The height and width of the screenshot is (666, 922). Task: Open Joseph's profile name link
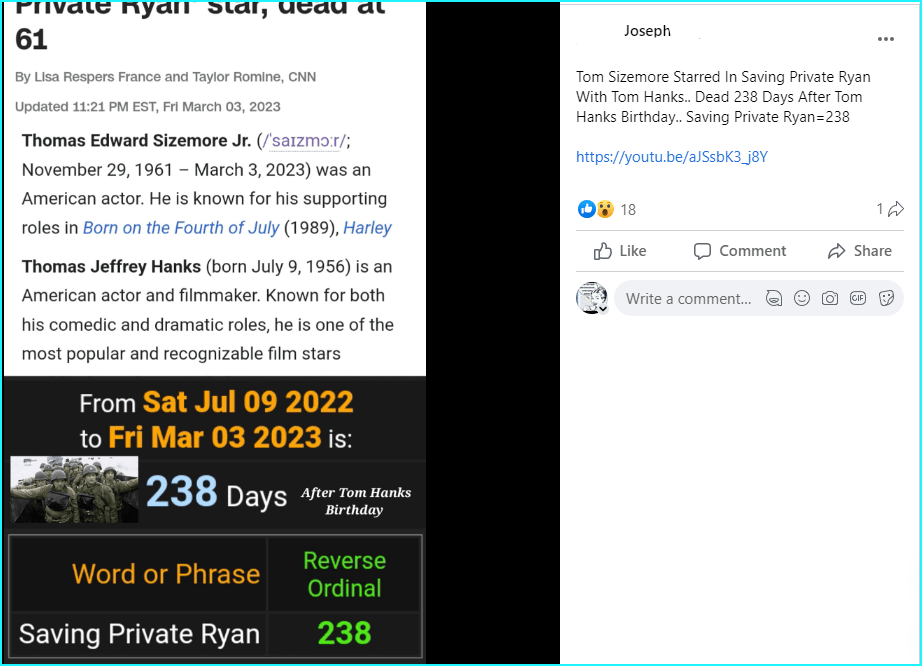coord(647,31)
